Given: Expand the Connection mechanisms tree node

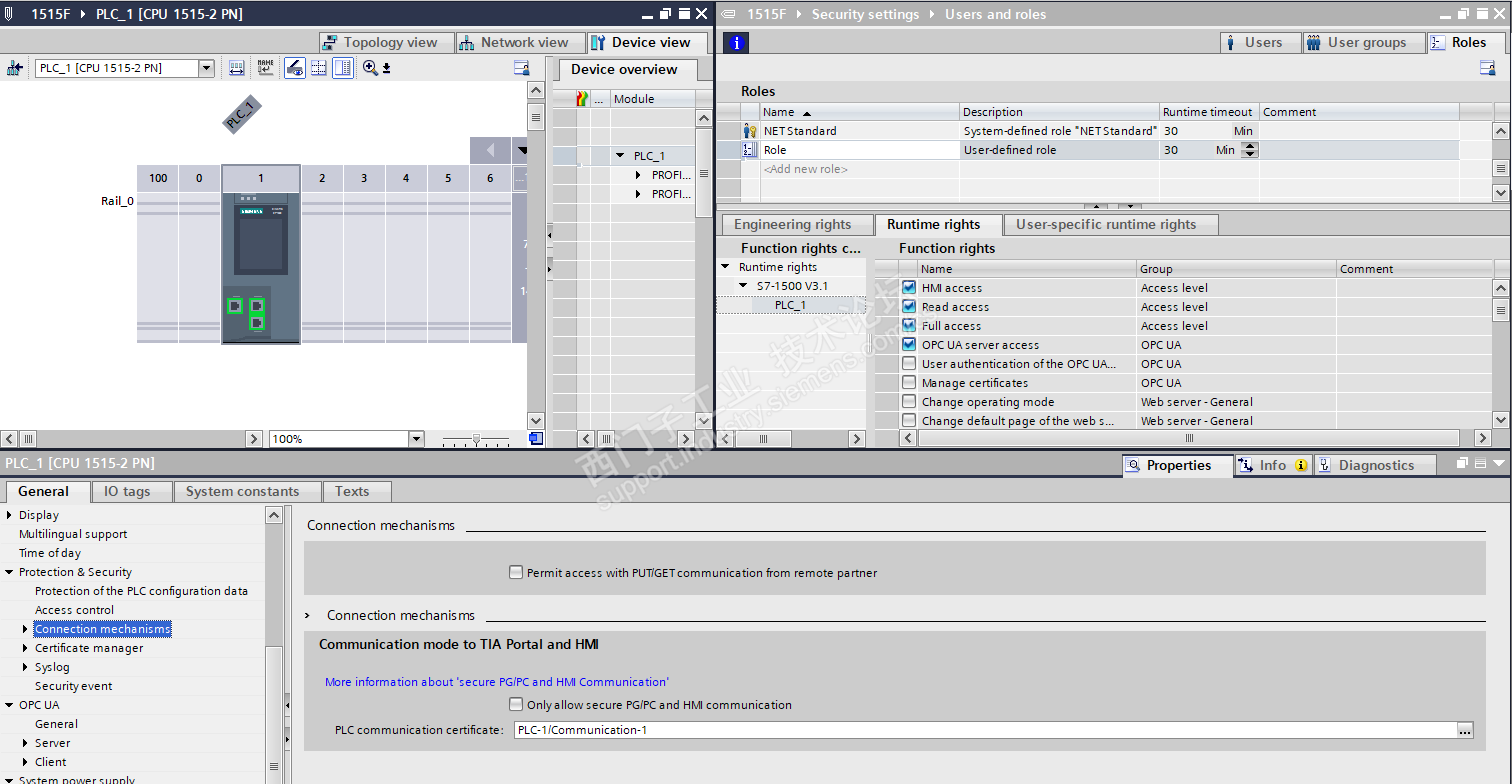Looking at the screenshot, I should coord(26,629).
